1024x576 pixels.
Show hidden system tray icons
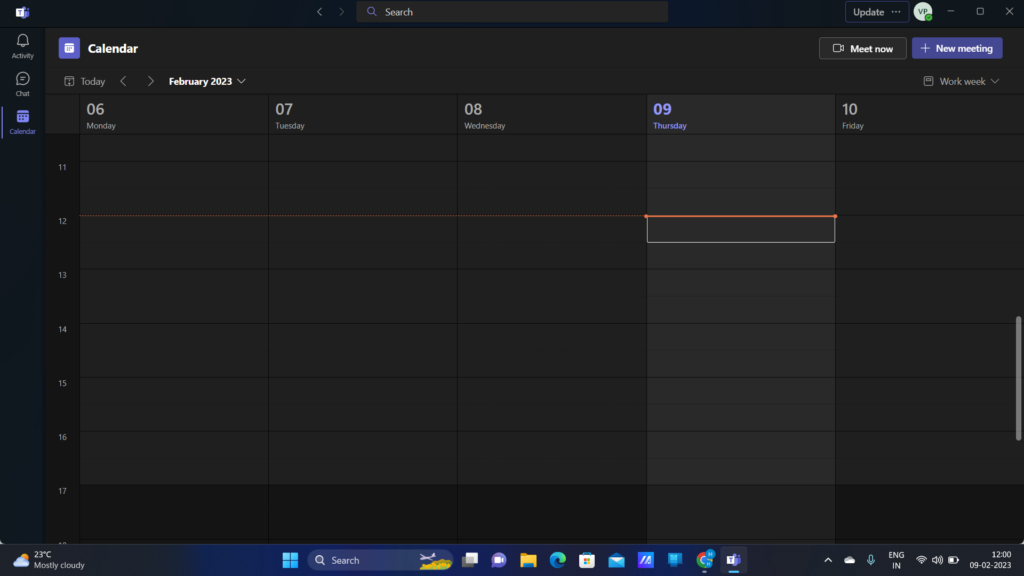pyautogui.click(x=828, y=560)
